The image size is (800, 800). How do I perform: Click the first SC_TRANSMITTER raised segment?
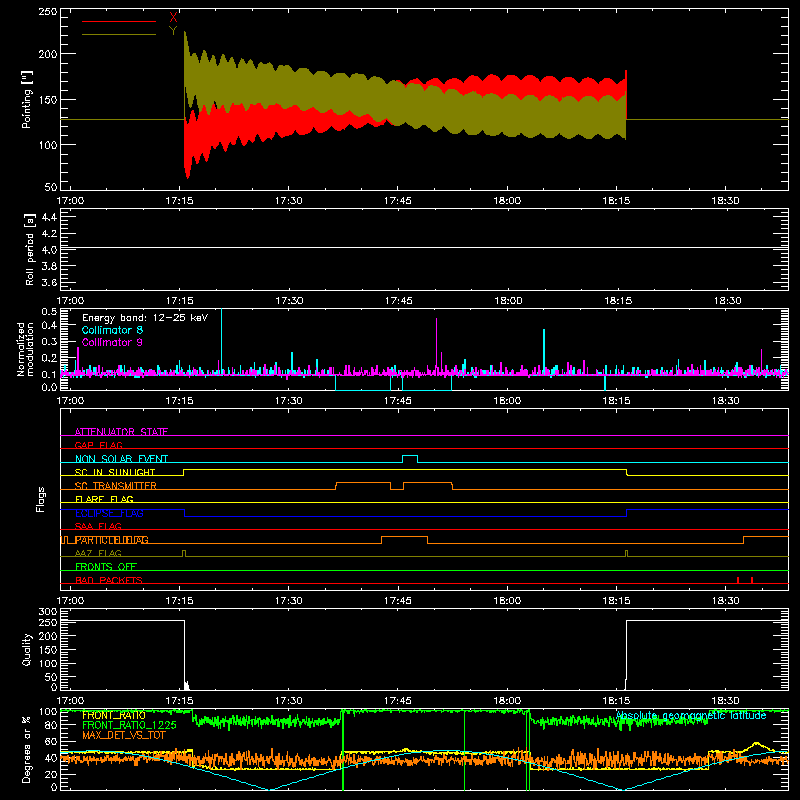click(363, 483)
